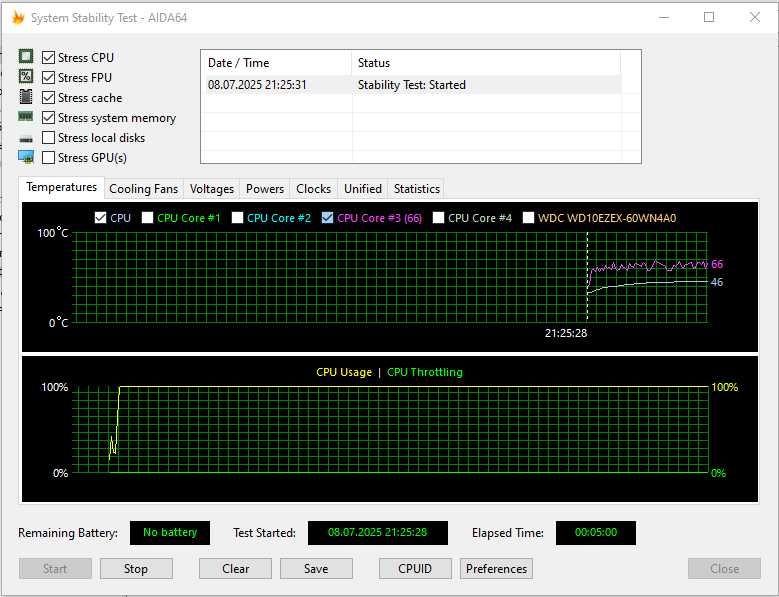Click the Save button
This screenshot has height=597, width=779.
tap(316, 569)
